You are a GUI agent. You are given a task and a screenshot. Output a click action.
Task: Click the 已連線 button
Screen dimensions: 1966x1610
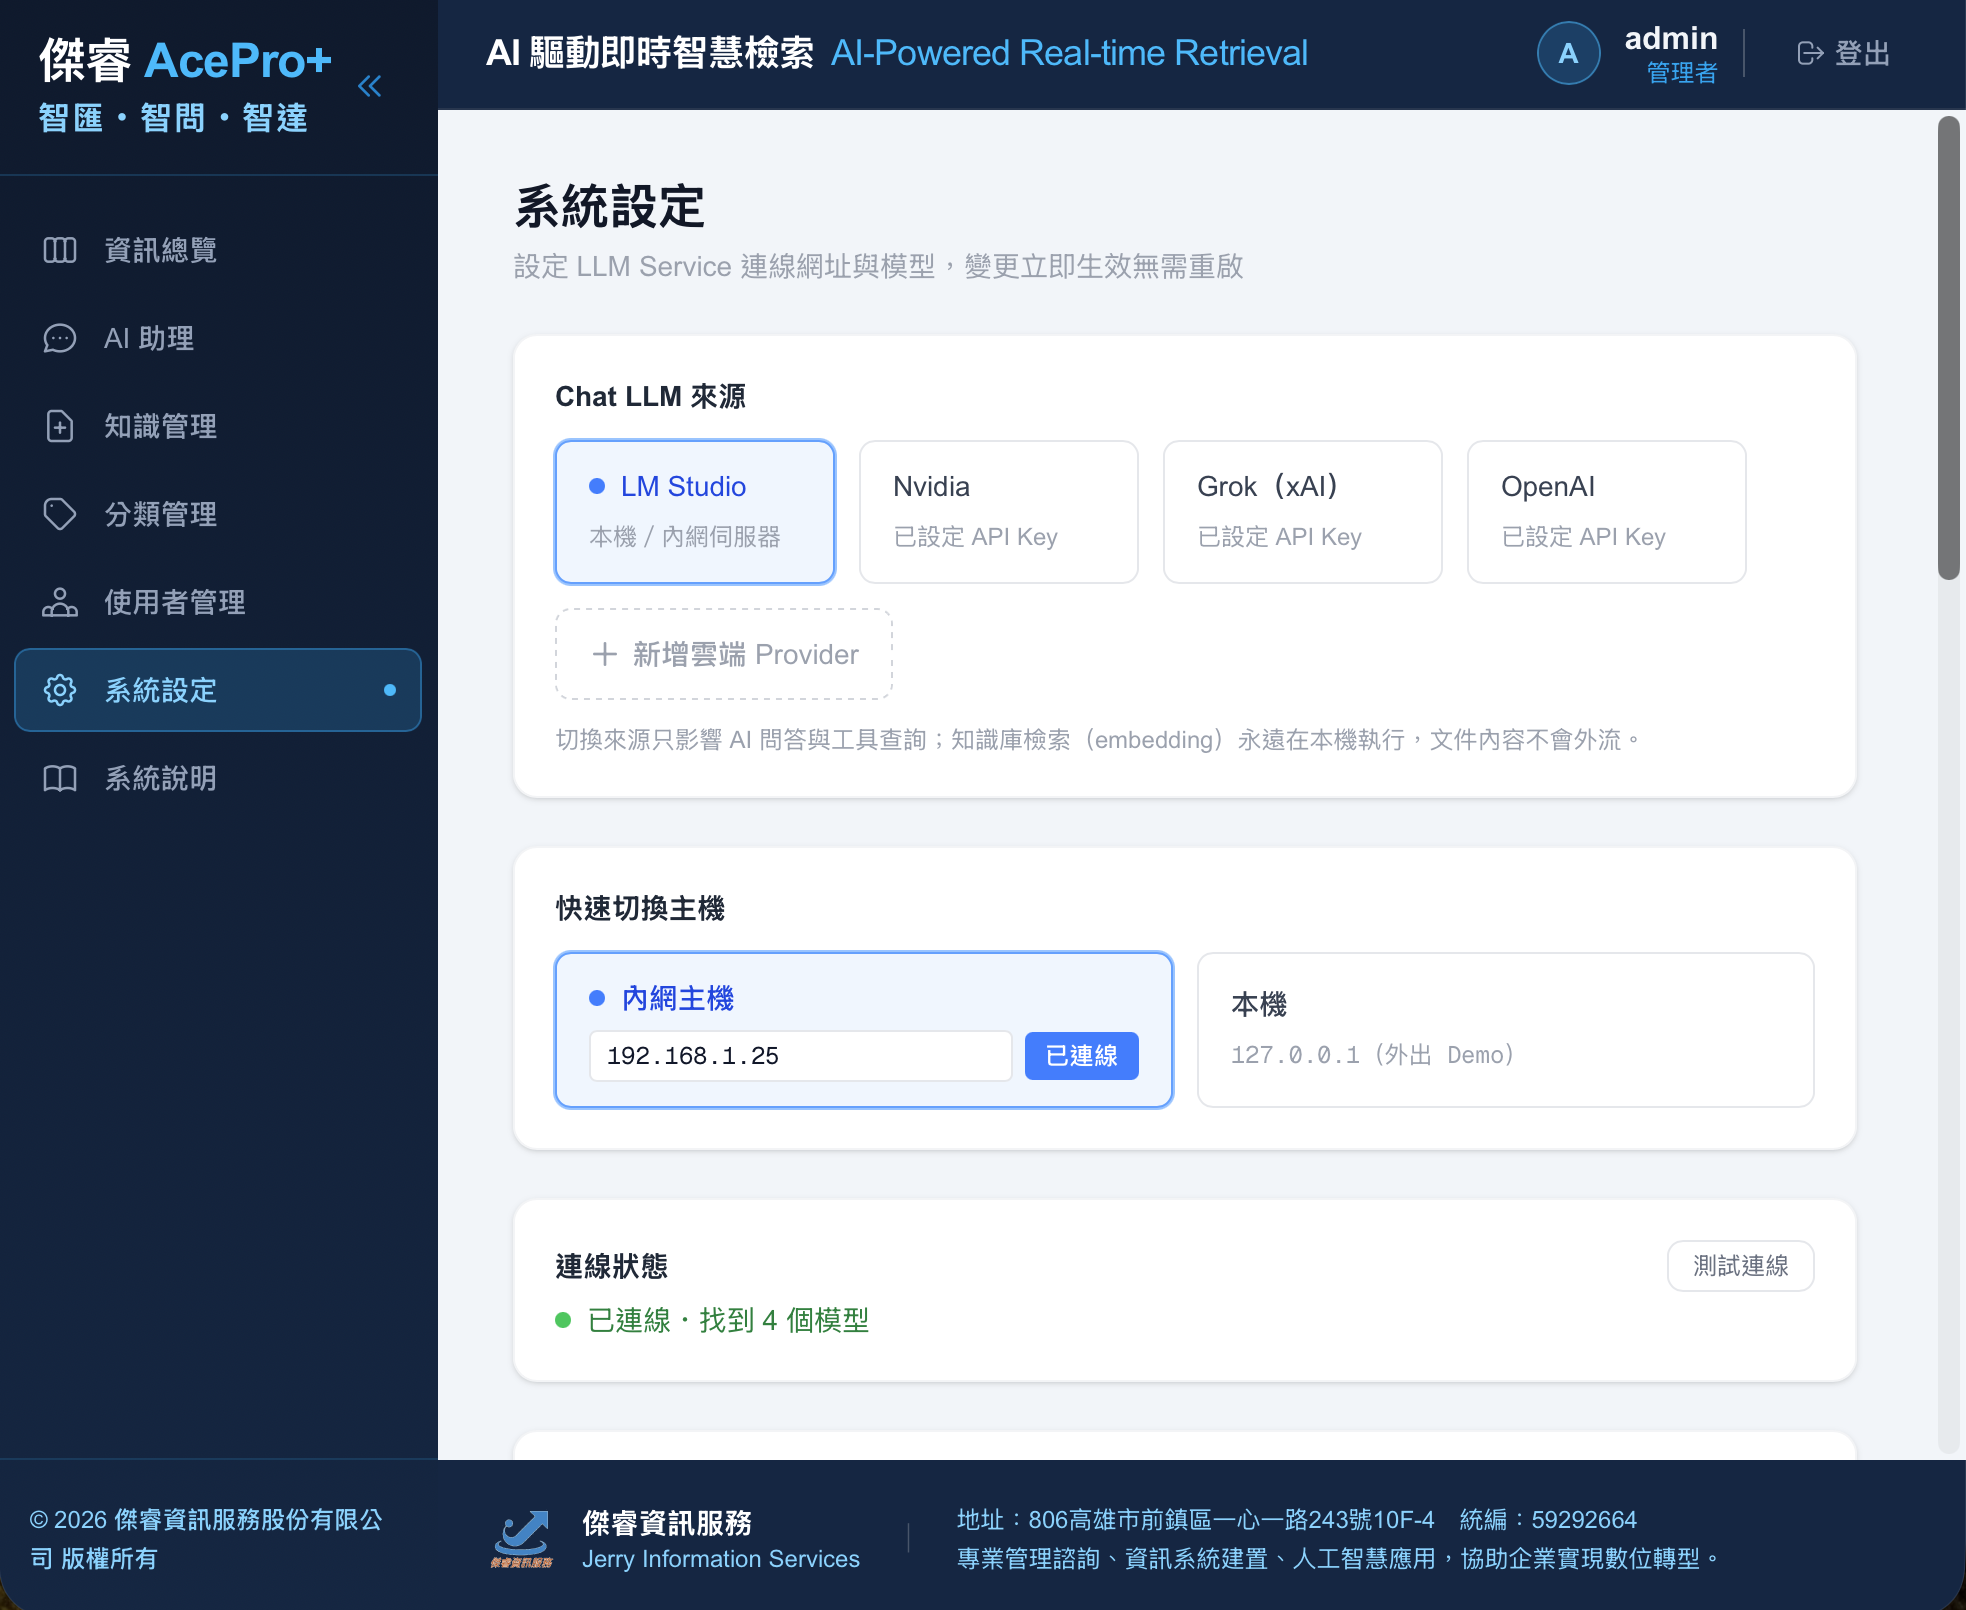1082,1056
